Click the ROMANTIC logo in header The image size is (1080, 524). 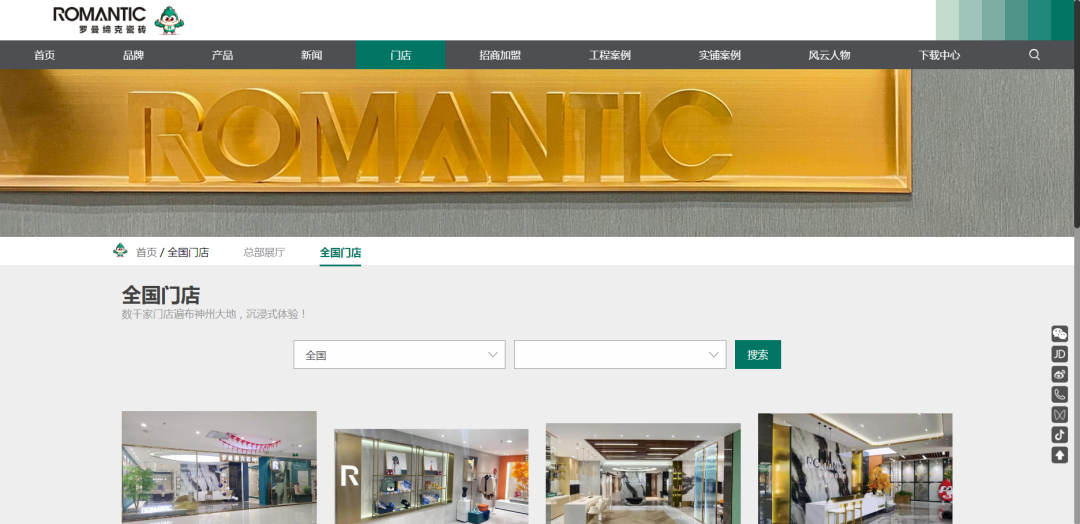pyautogui.click(x=100, y=19)
